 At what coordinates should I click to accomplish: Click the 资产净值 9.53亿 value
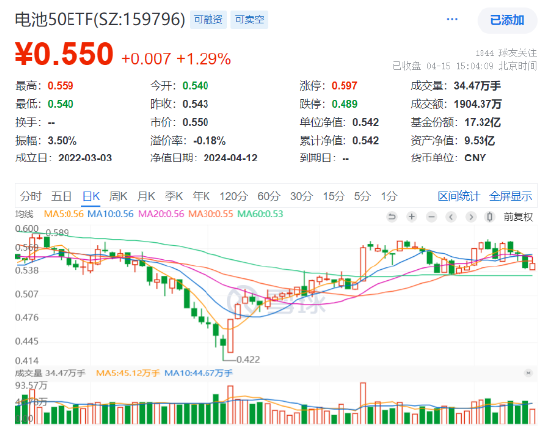point(479,141)
